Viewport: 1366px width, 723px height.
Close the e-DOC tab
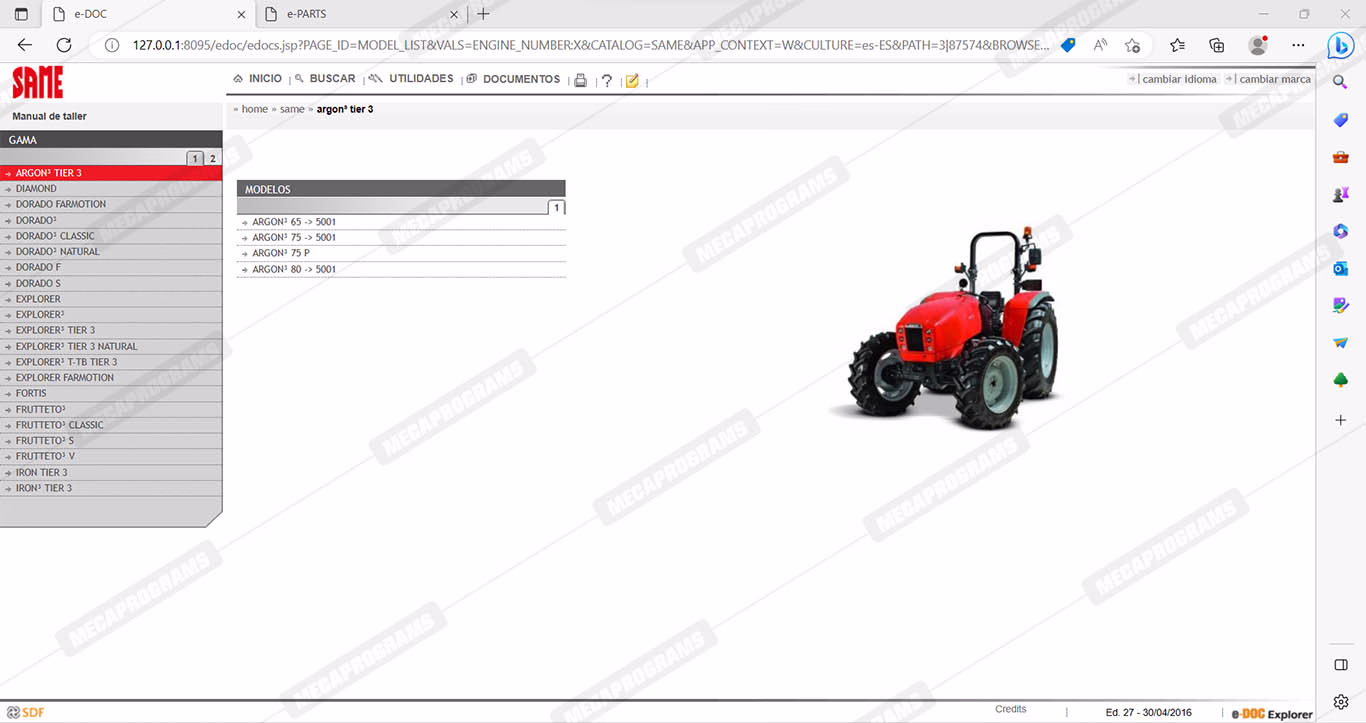point(240,14)
